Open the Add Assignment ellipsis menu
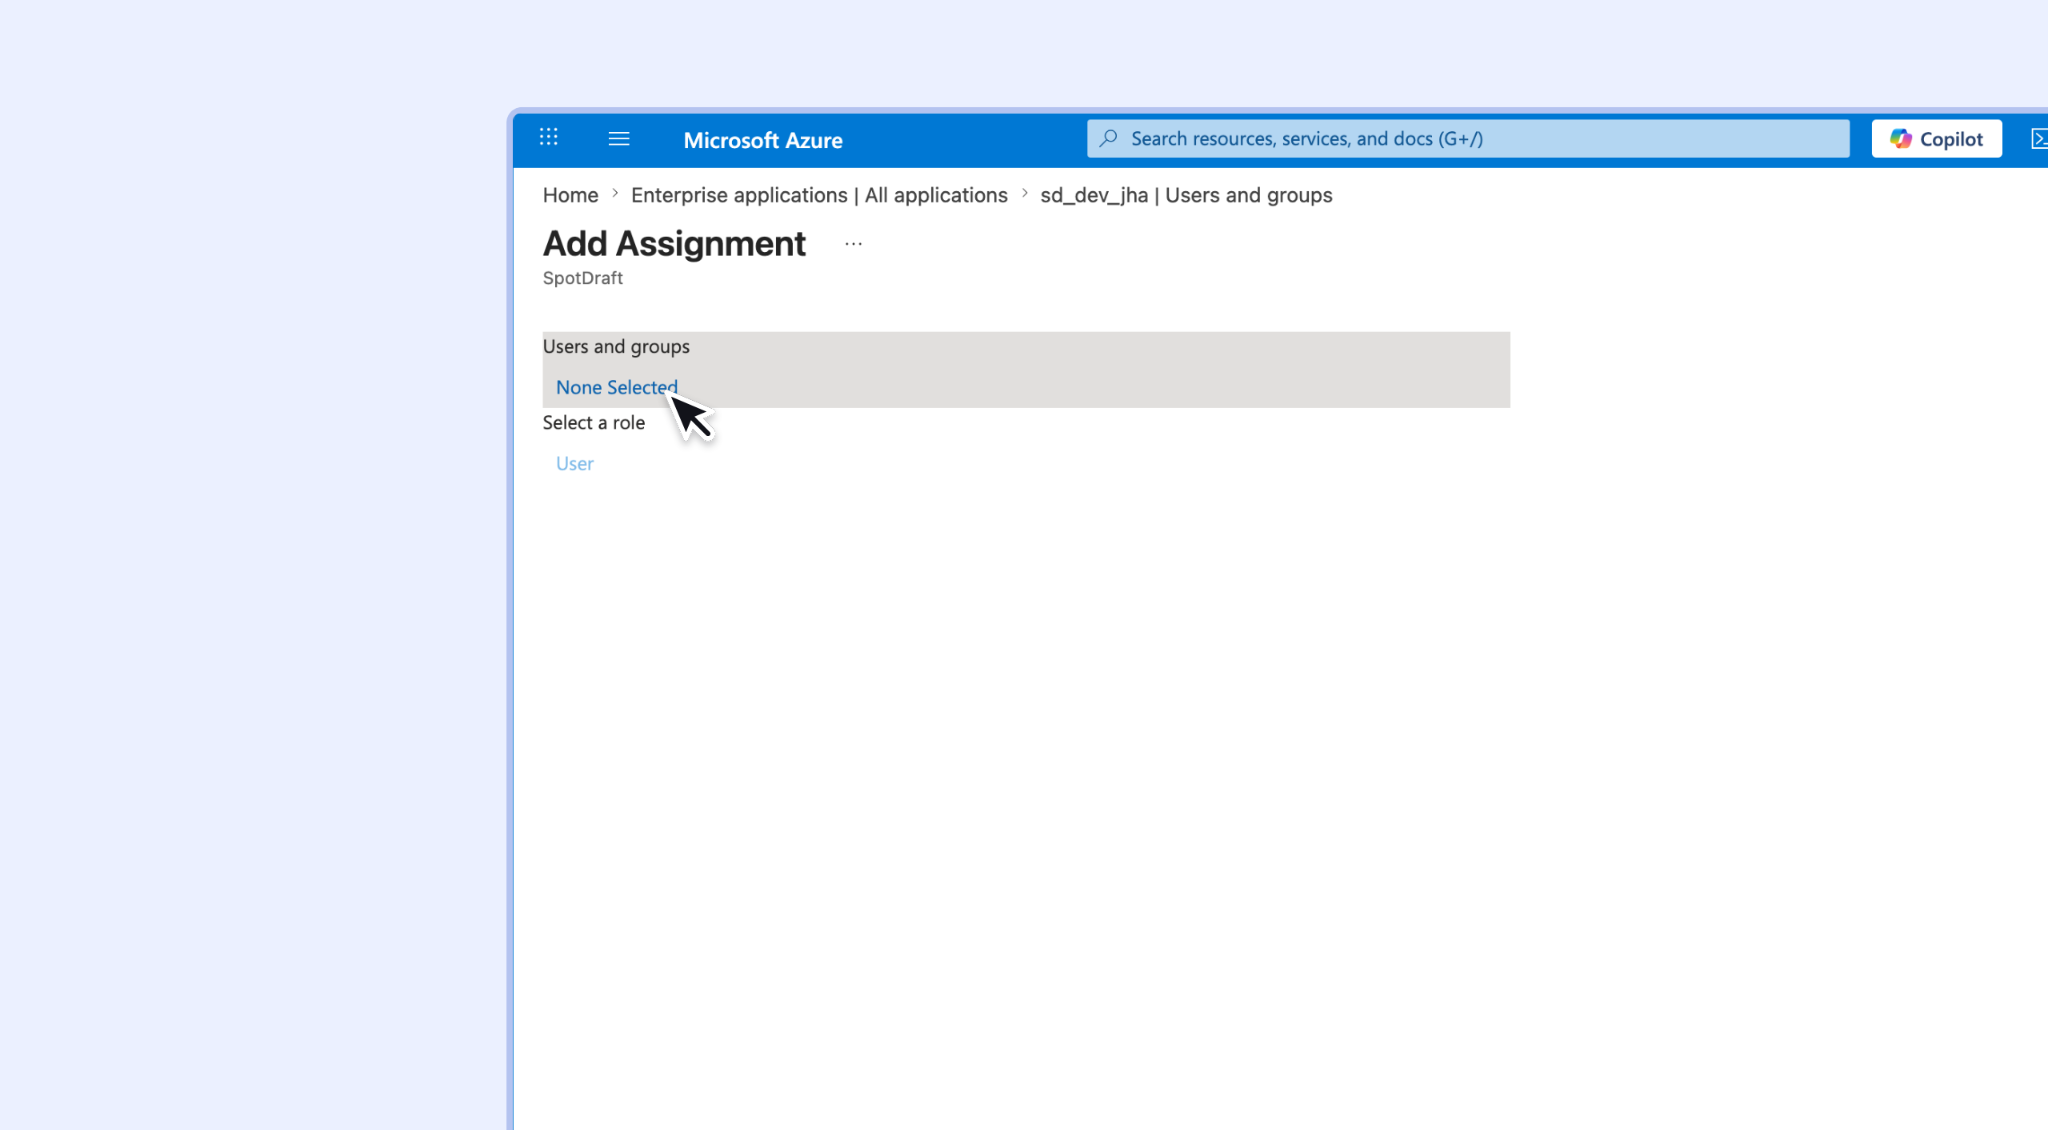This screenshot has width=2048, height=1130. pyautogui.click(x=853, y=244)
